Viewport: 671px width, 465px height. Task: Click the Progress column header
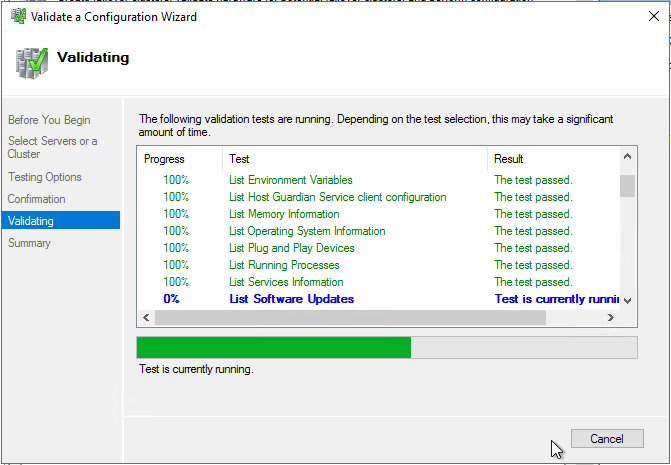[x=180, y=159]
